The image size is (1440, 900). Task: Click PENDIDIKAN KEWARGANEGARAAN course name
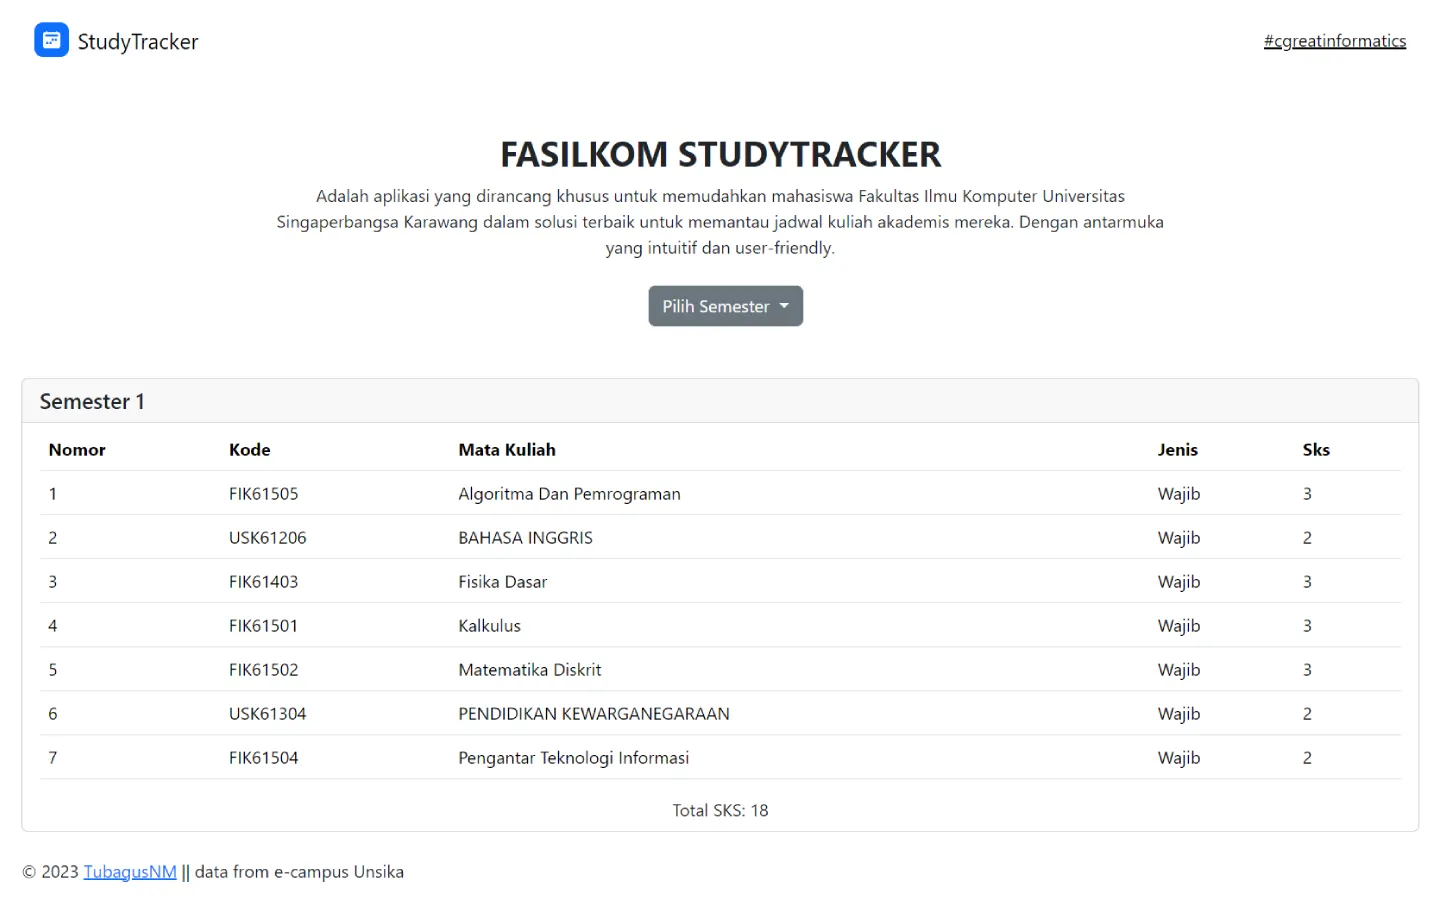click(x=594, y=714)
